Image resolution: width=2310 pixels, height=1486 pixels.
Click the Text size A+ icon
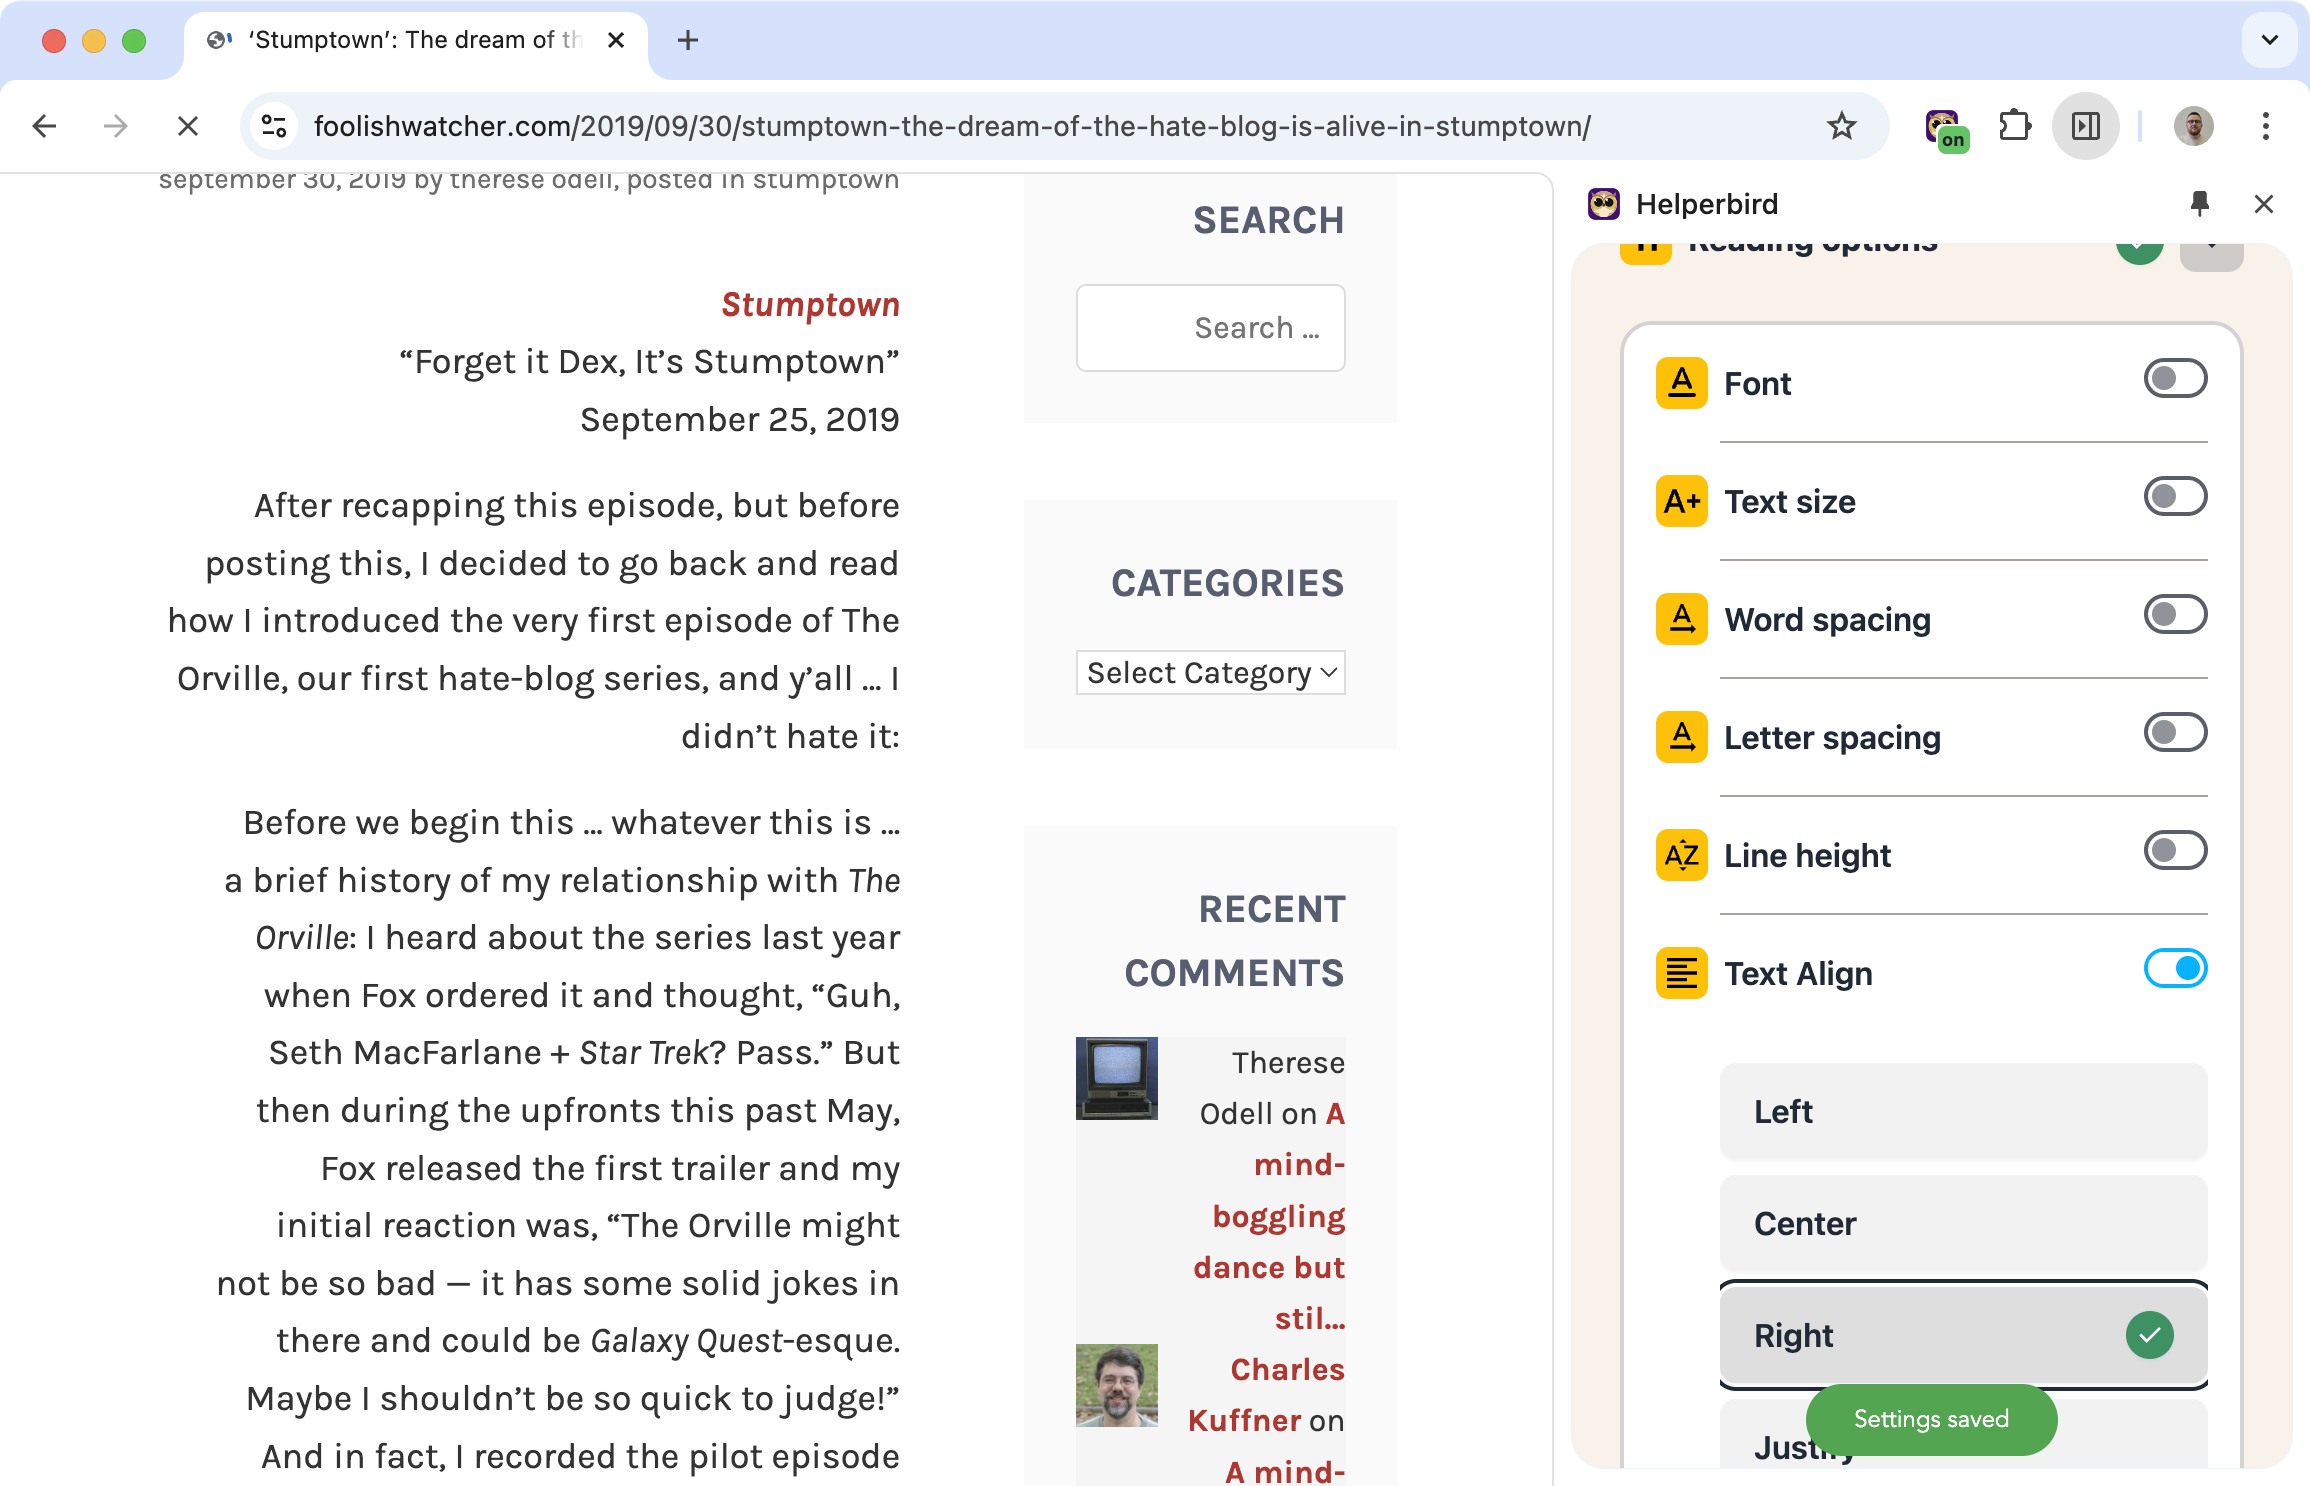click(x=1681, y=501)
